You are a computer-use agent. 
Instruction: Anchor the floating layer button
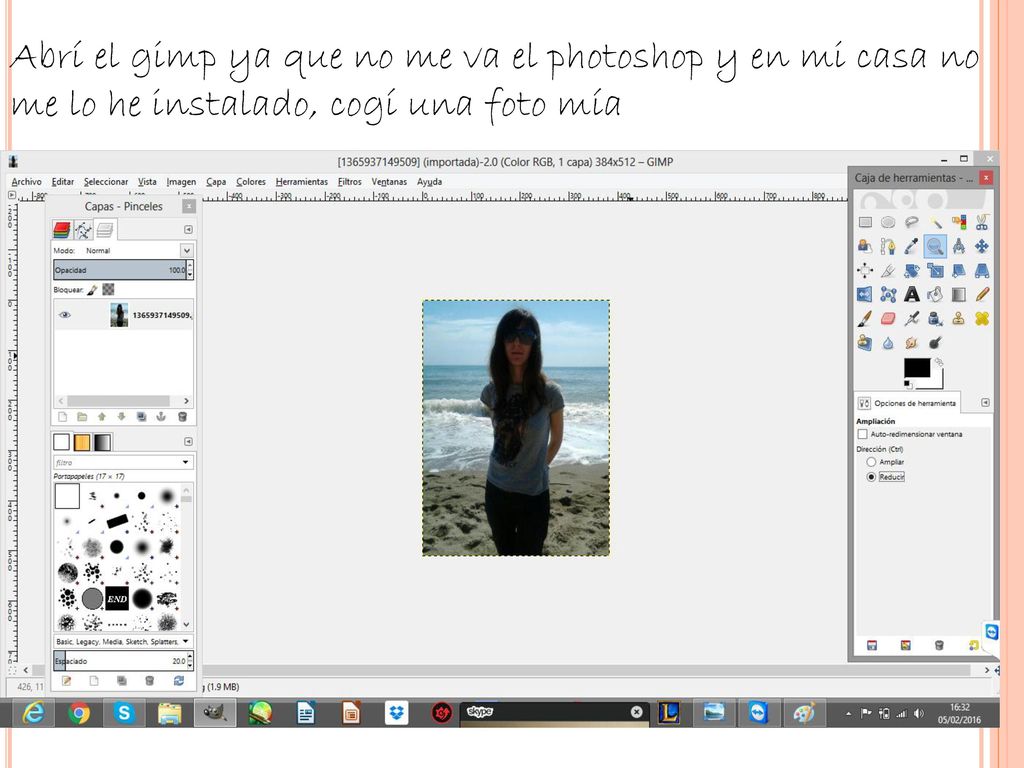161,417
